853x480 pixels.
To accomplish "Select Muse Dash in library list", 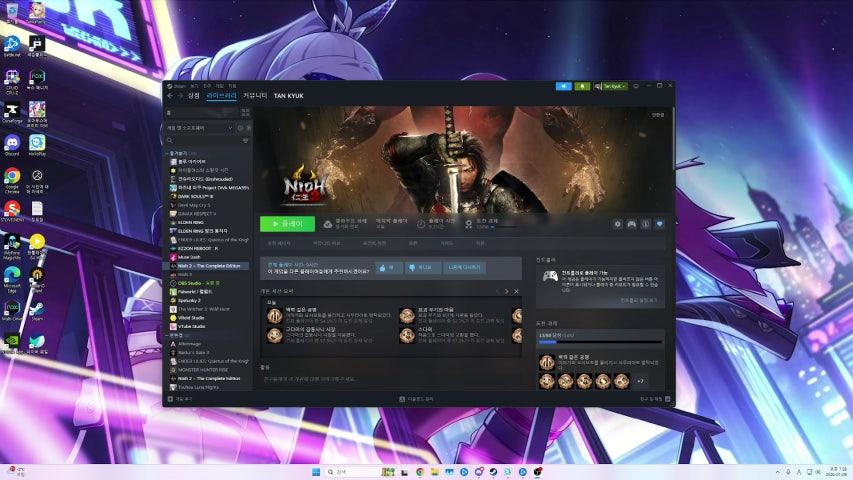I will click(189, 257).
